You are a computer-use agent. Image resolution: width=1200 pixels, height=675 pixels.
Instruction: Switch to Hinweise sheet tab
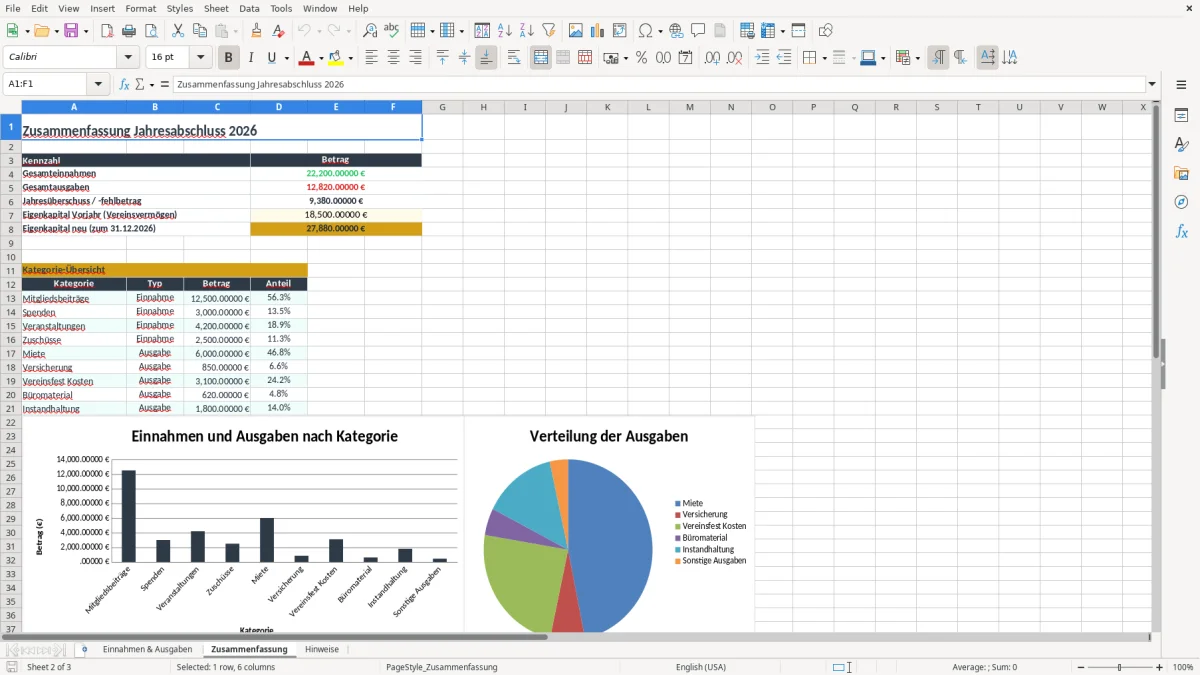[x=322, y=649]
